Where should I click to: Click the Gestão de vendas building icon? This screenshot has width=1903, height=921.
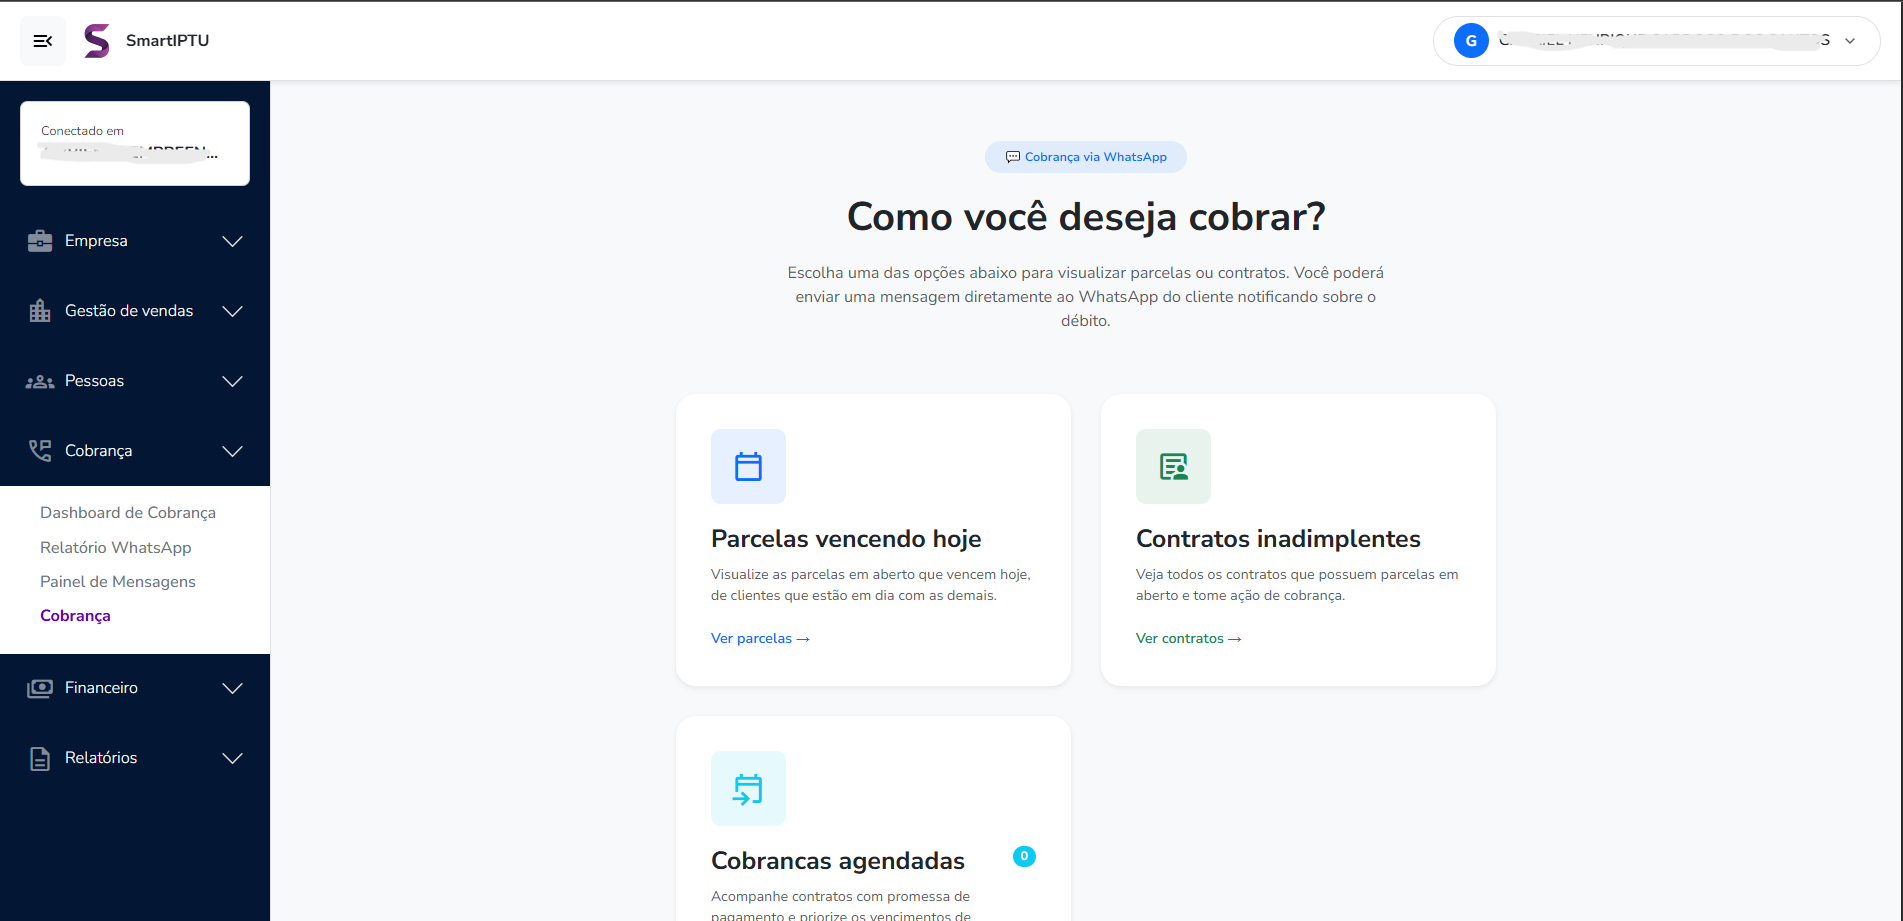[40, 311]
